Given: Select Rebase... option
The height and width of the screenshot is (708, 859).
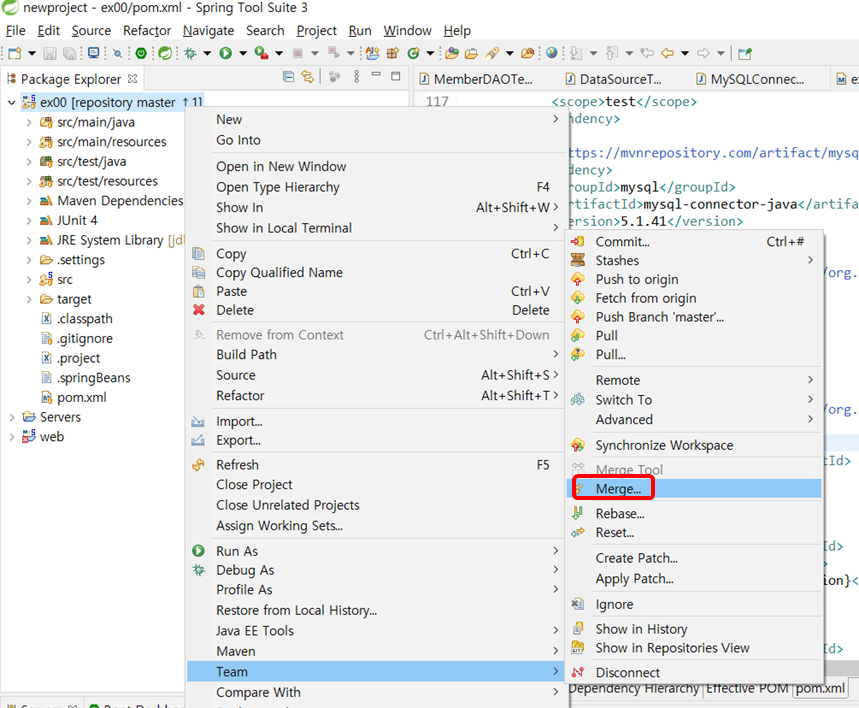Looking at the screenshot, I should pos(694,513).
